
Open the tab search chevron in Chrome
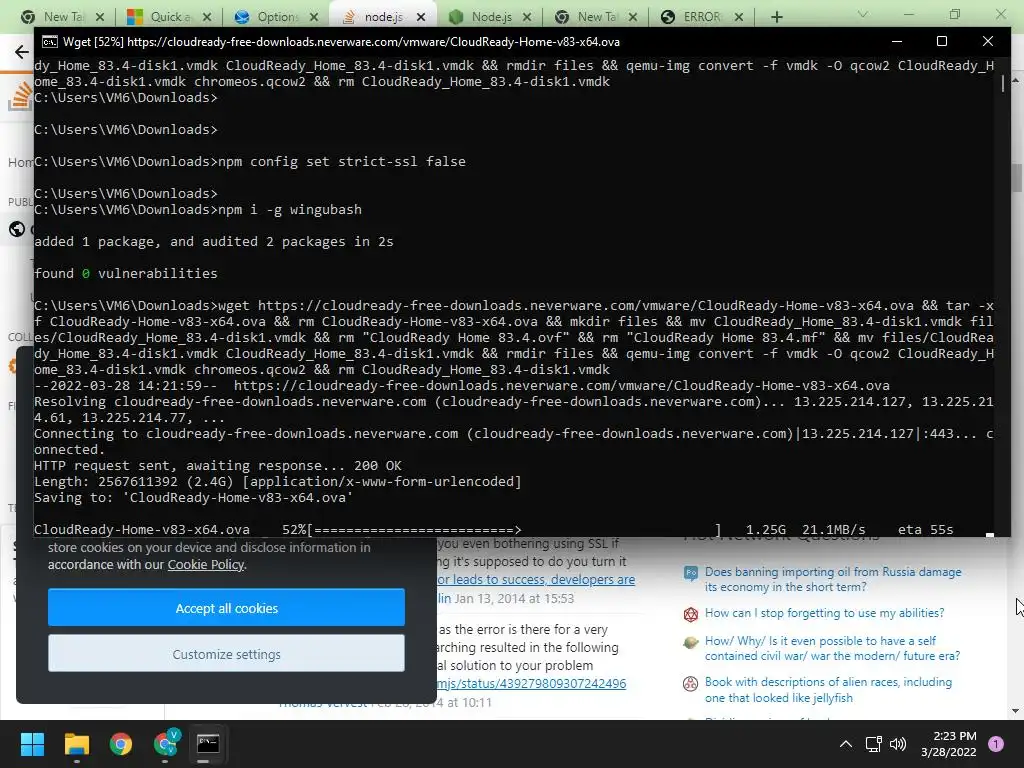863,14
